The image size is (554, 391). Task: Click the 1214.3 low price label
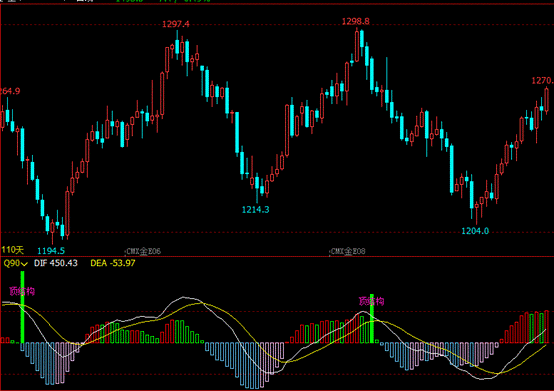coord(255,210)
